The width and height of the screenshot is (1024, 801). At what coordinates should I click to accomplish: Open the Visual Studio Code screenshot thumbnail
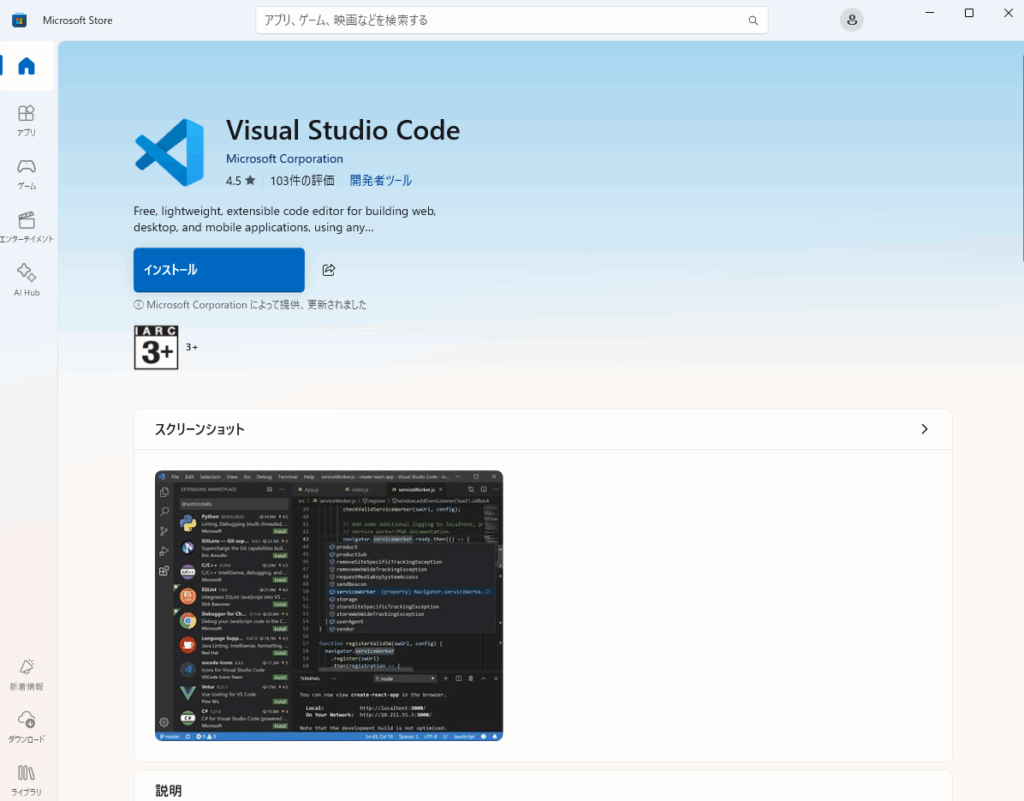329,606
